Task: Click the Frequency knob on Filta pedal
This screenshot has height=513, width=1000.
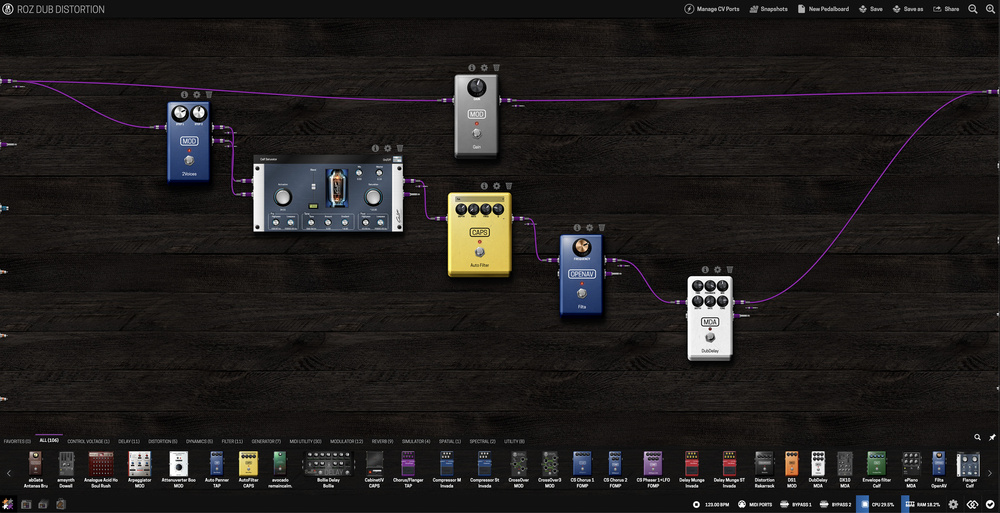Action: (581, 247)
